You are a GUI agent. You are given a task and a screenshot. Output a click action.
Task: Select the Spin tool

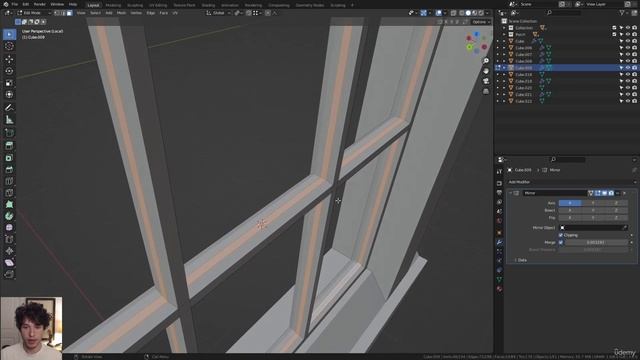click(x=9, y=216)
